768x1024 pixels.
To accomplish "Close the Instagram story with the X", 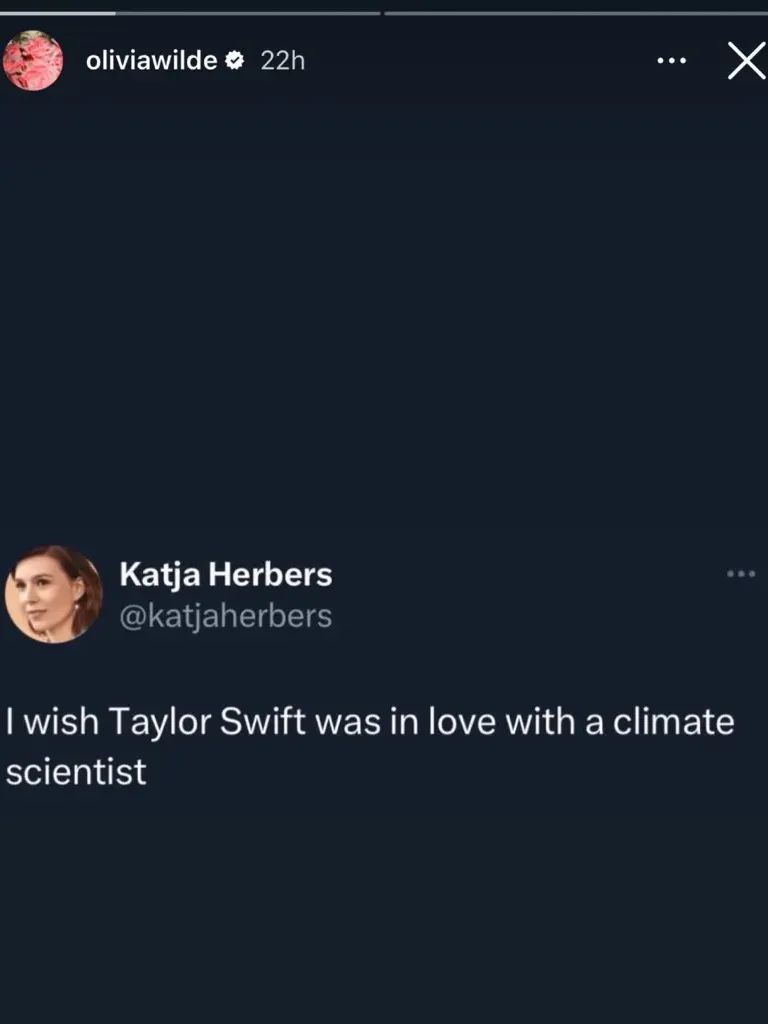I will pyautogui.click(x=745, y=61).
